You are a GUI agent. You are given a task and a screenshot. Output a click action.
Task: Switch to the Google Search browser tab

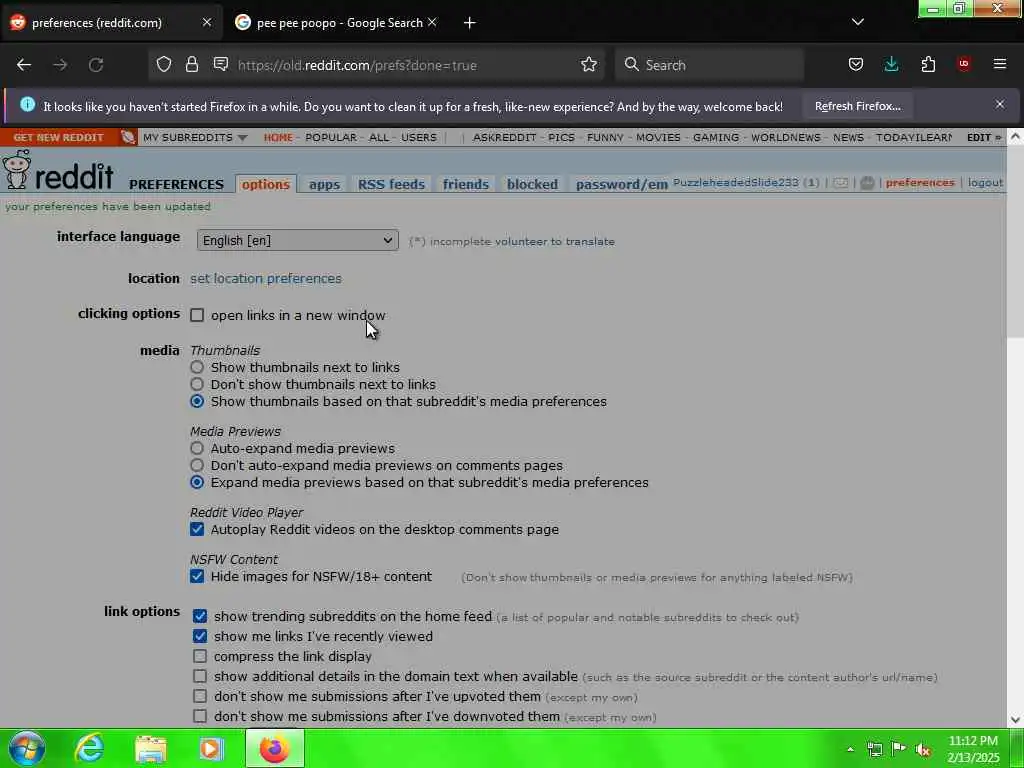[336, 23]
